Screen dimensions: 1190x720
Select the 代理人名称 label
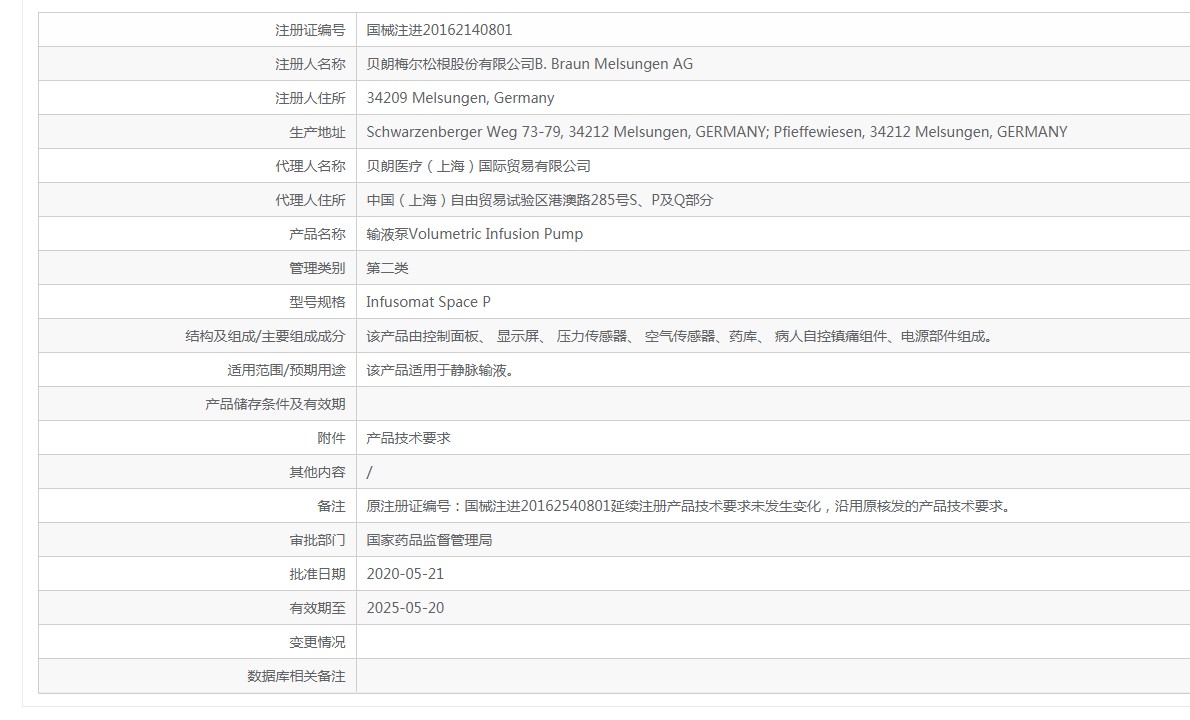coord(310,166)
